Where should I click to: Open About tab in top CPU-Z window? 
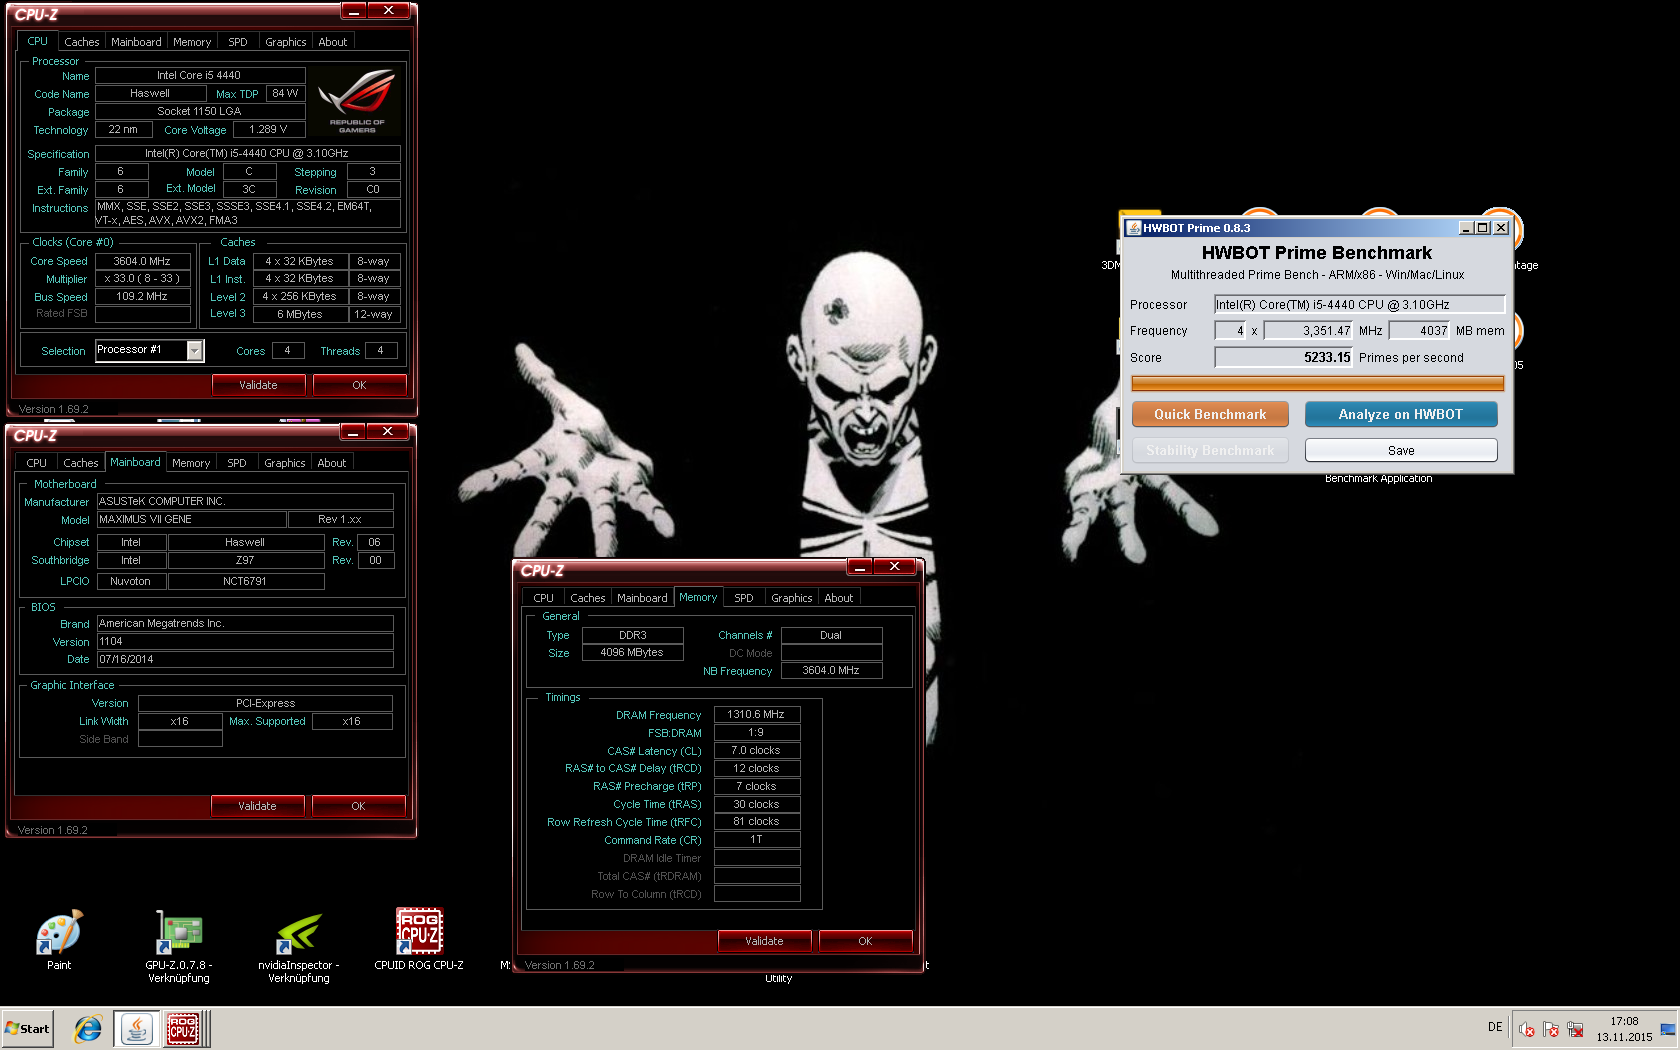333,42
